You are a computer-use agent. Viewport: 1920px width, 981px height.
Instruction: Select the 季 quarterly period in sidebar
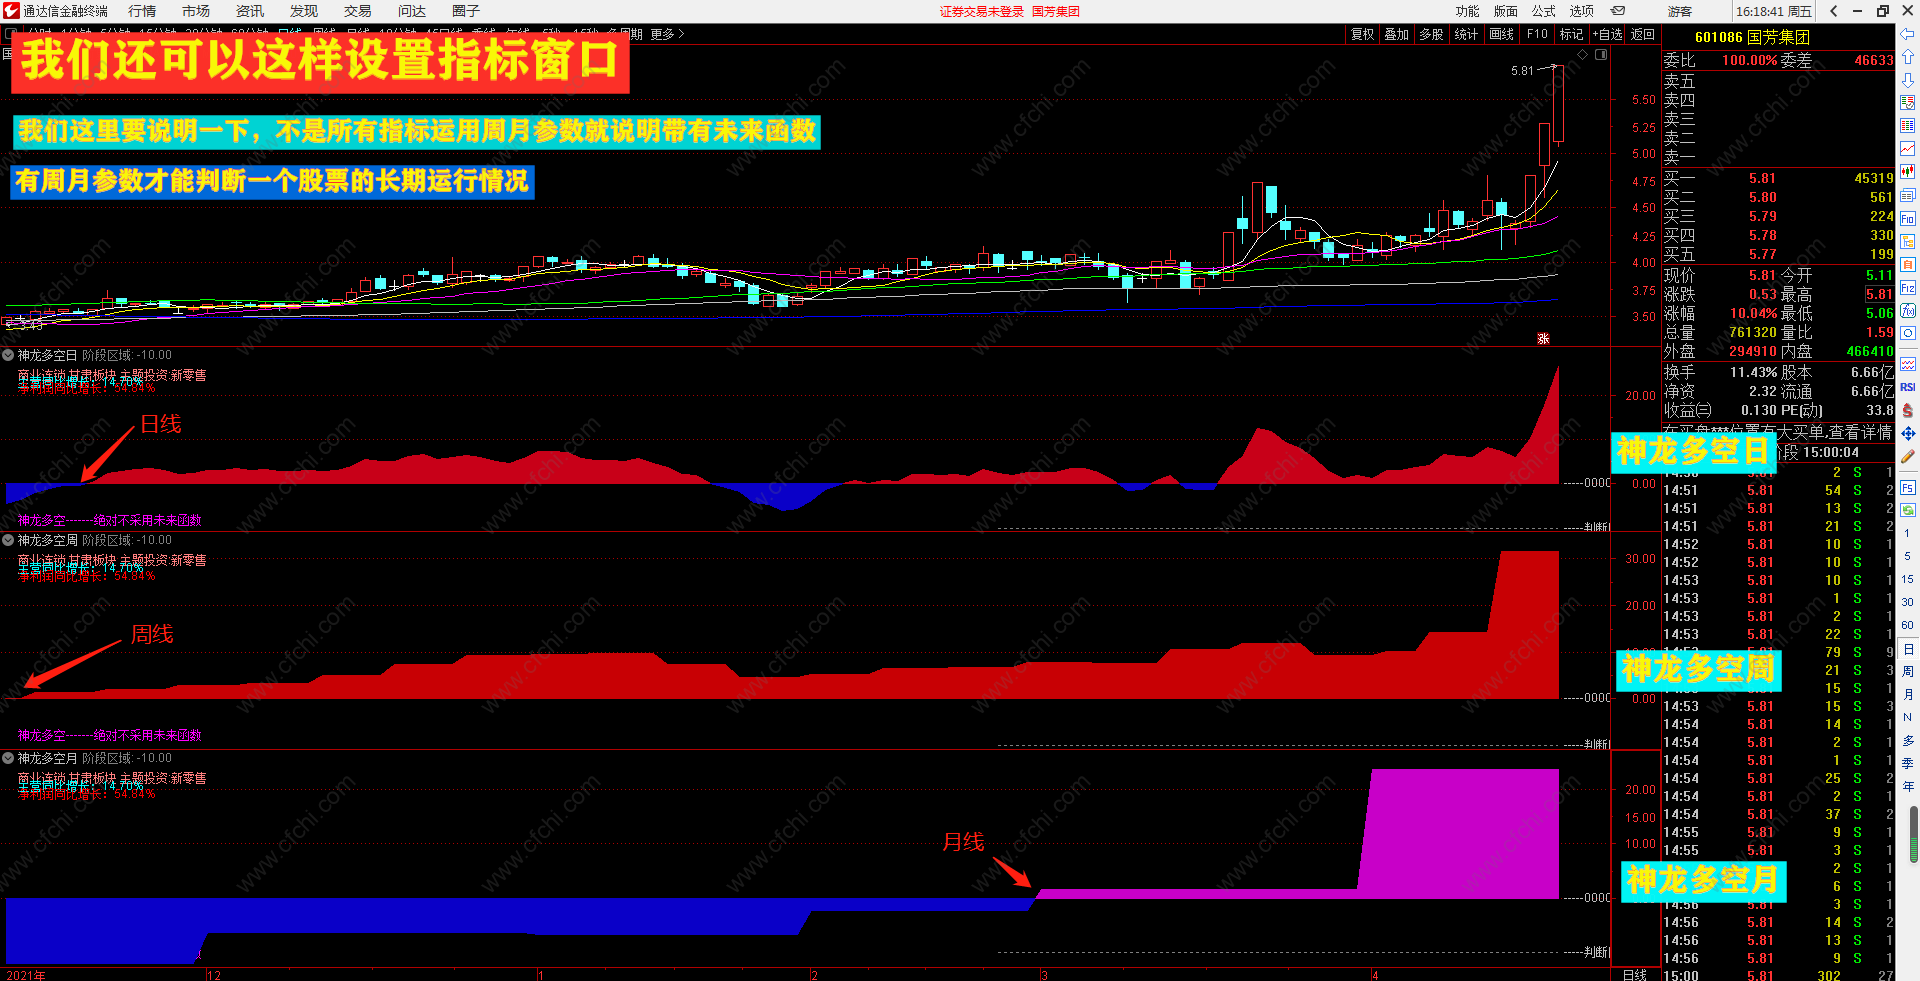click(x=1907, y=763)
